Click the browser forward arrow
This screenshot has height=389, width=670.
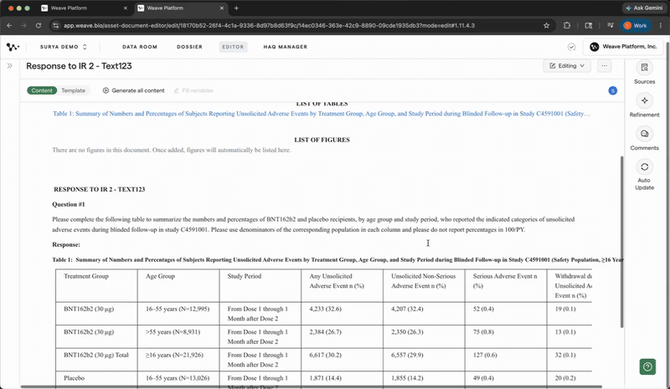[x=24, y=26]
